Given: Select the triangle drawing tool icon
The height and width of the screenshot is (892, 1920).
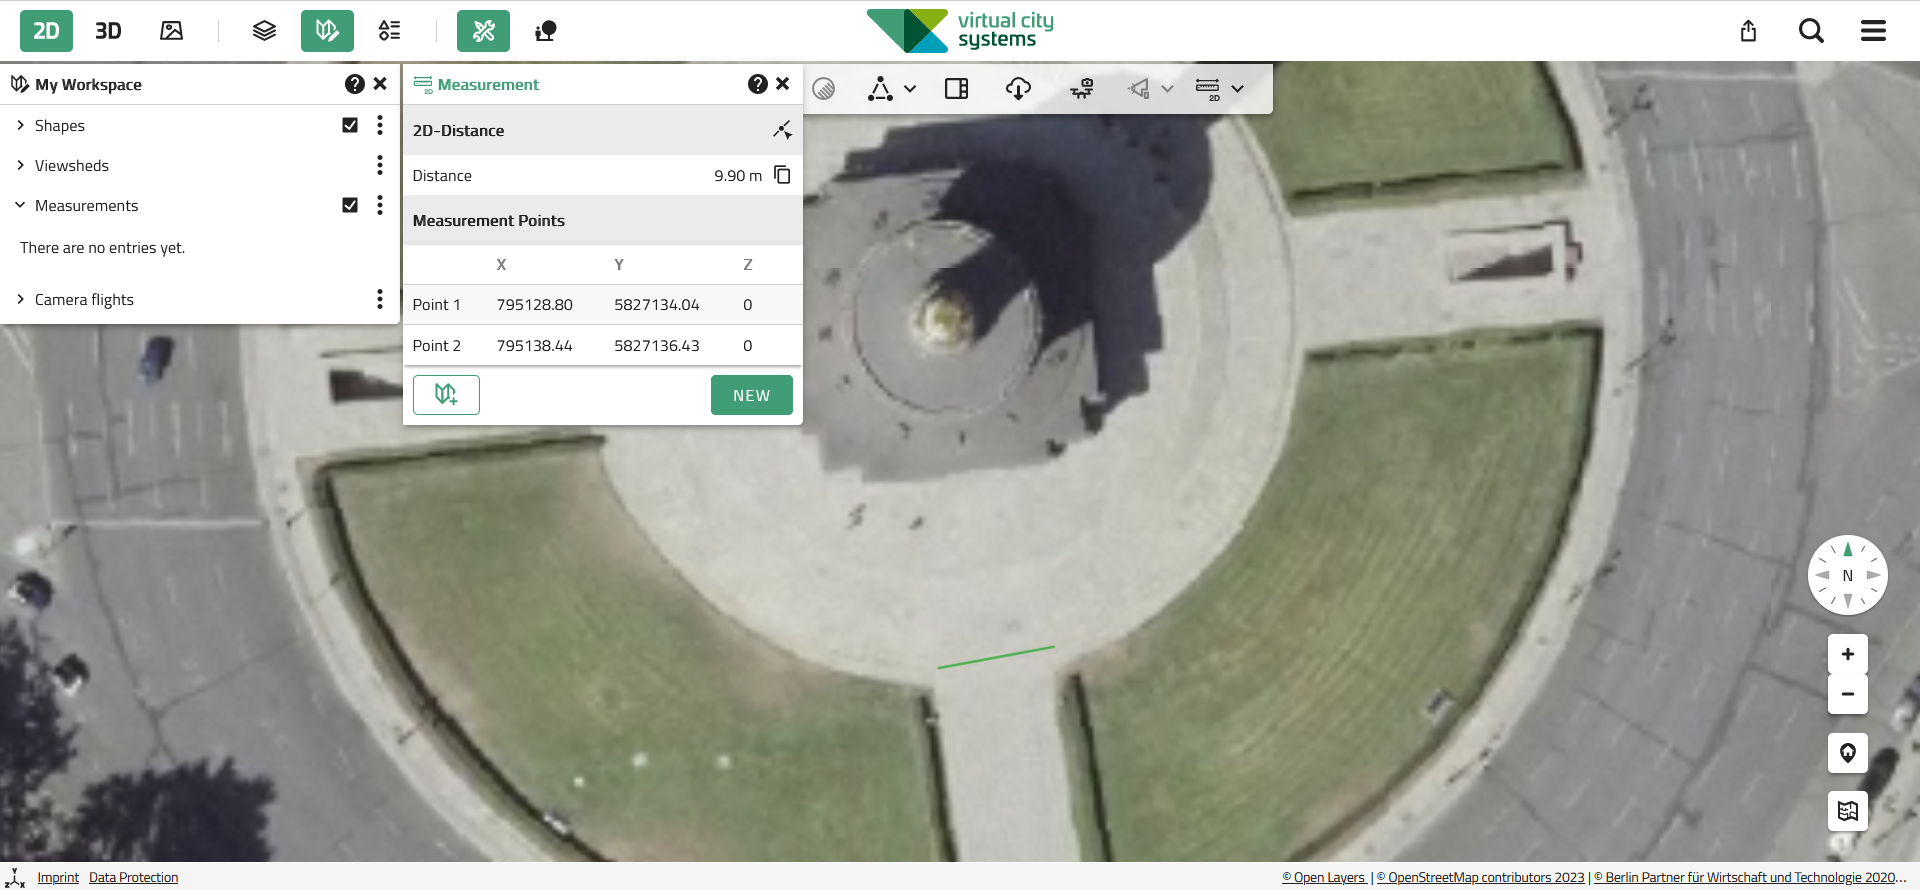Looking at the screenshot, I should point(880,89).
